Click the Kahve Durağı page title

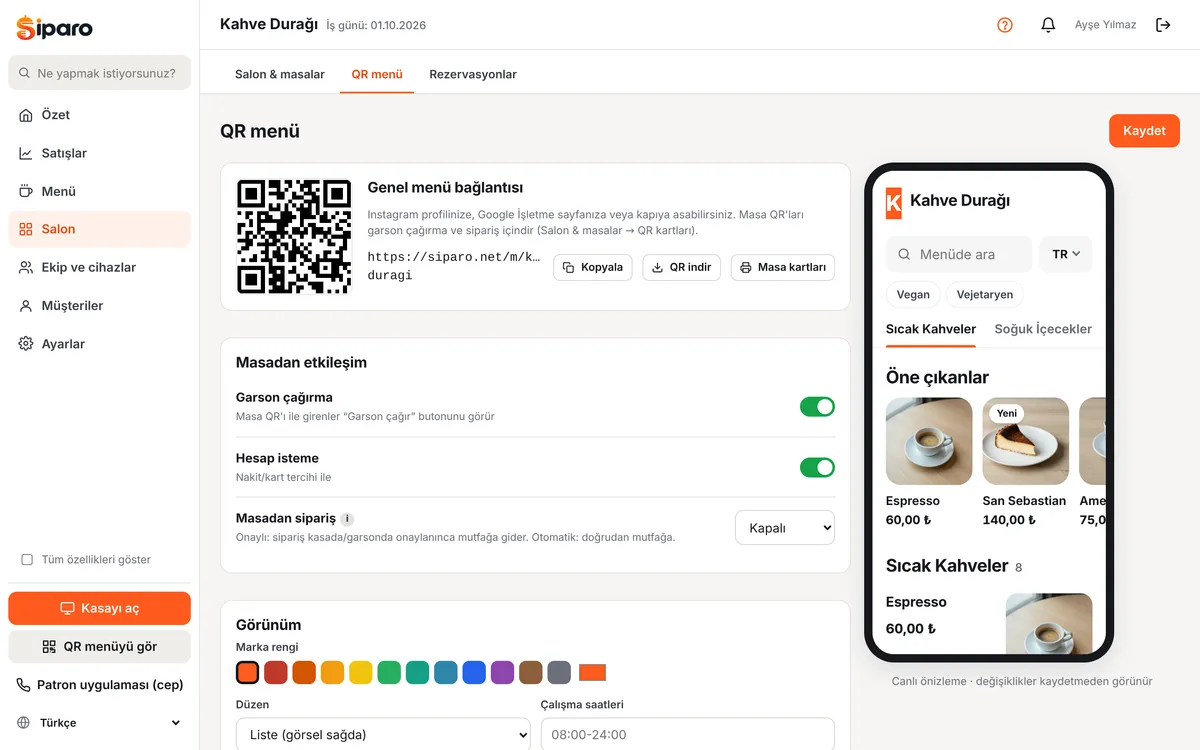click(x=269, y=24)
